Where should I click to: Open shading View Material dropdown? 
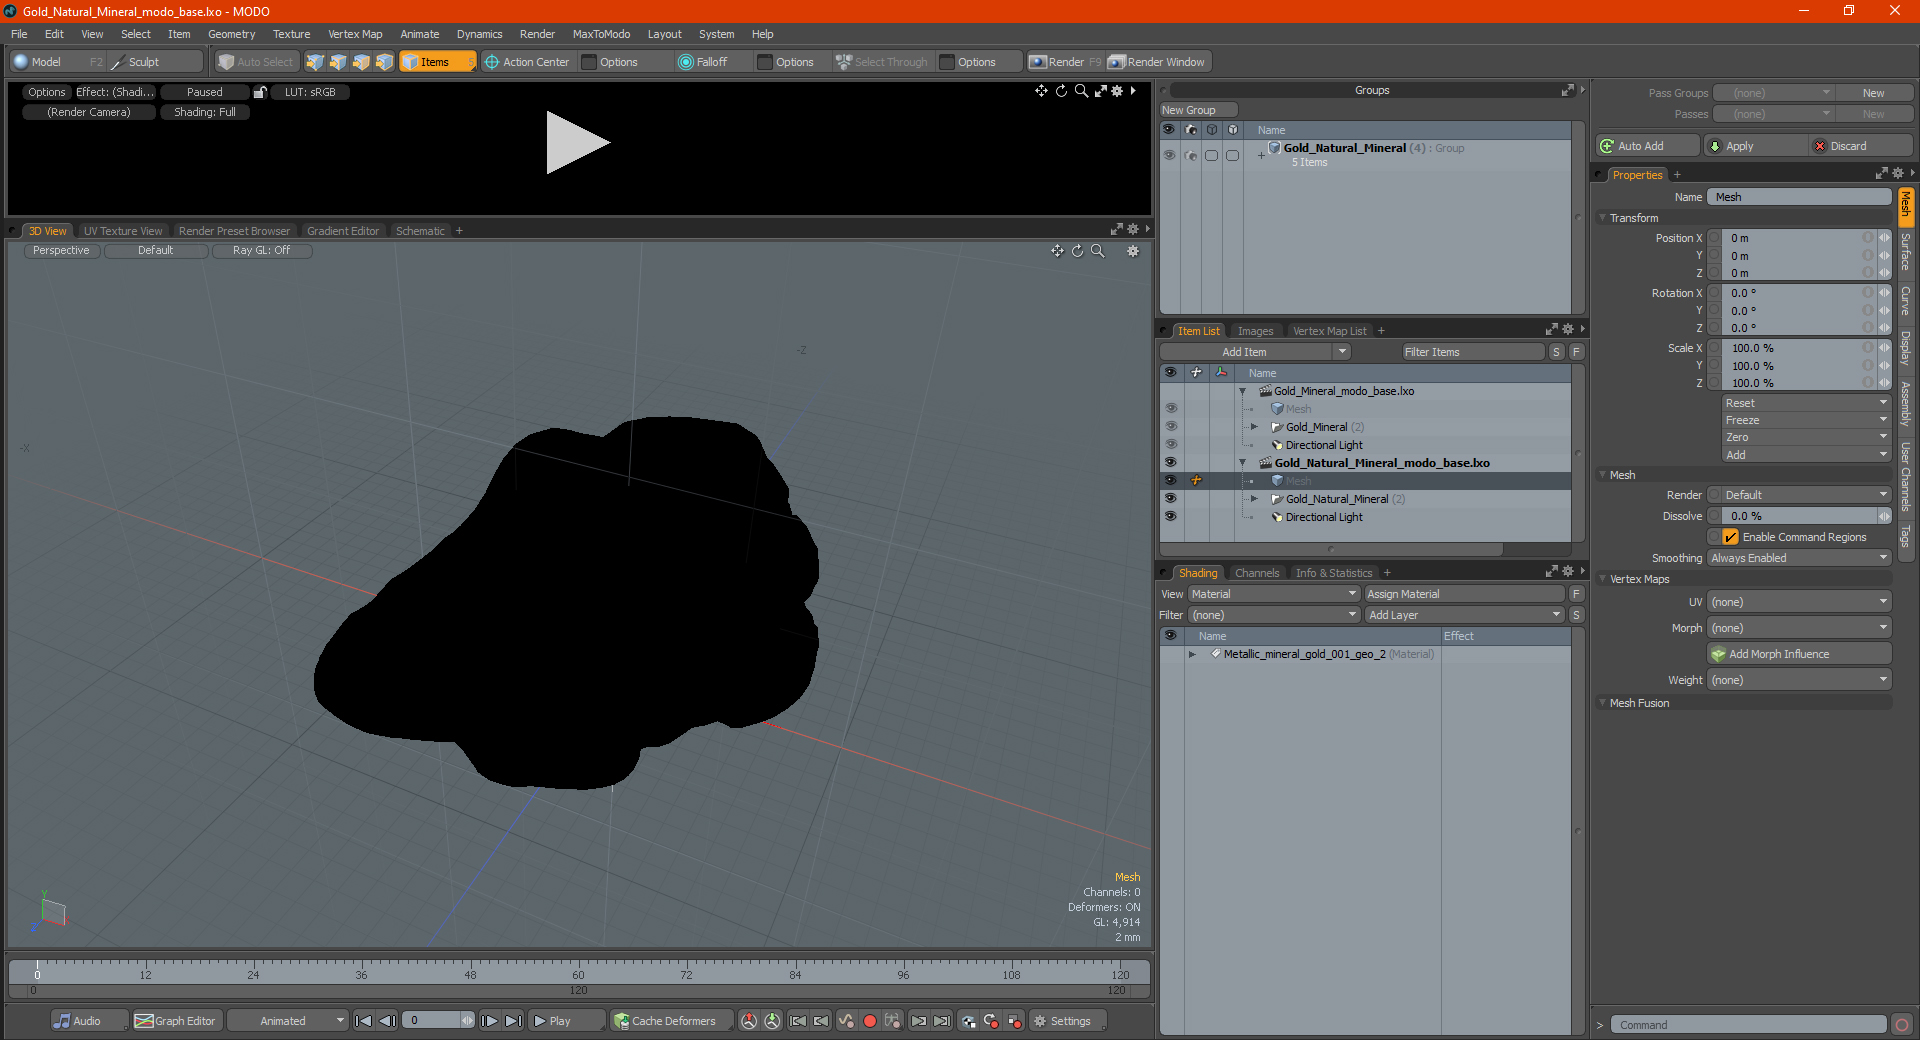click(x=1274, y=594)
